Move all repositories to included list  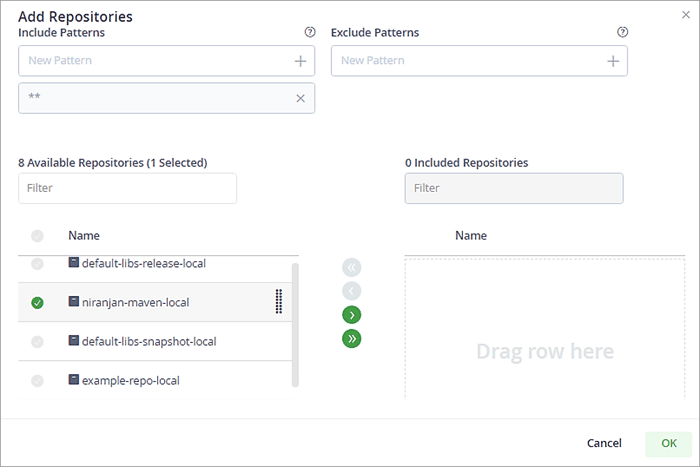(x=351, y=339)
